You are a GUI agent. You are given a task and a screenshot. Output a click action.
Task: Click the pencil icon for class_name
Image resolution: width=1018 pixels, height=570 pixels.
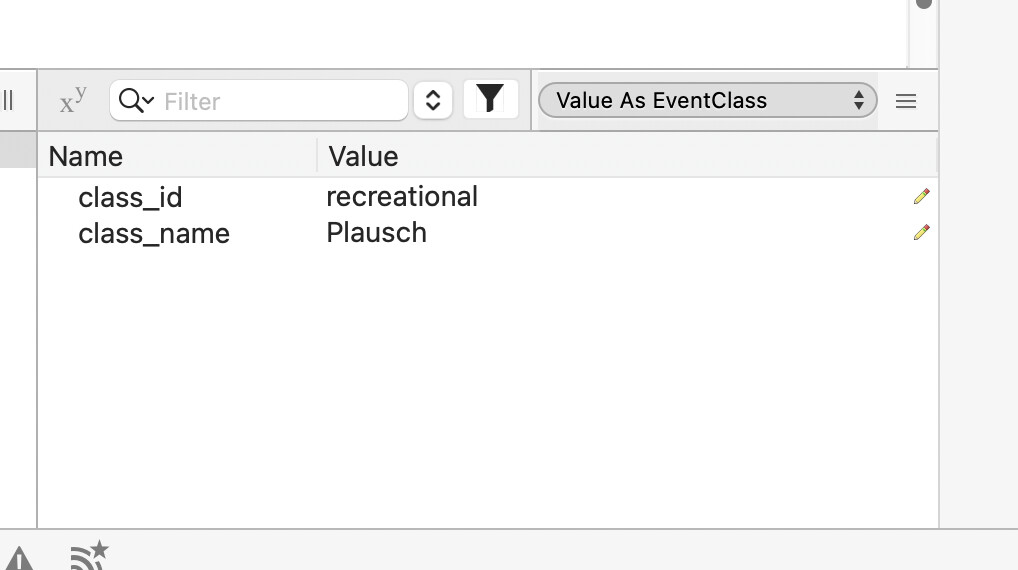coord(921,232)
